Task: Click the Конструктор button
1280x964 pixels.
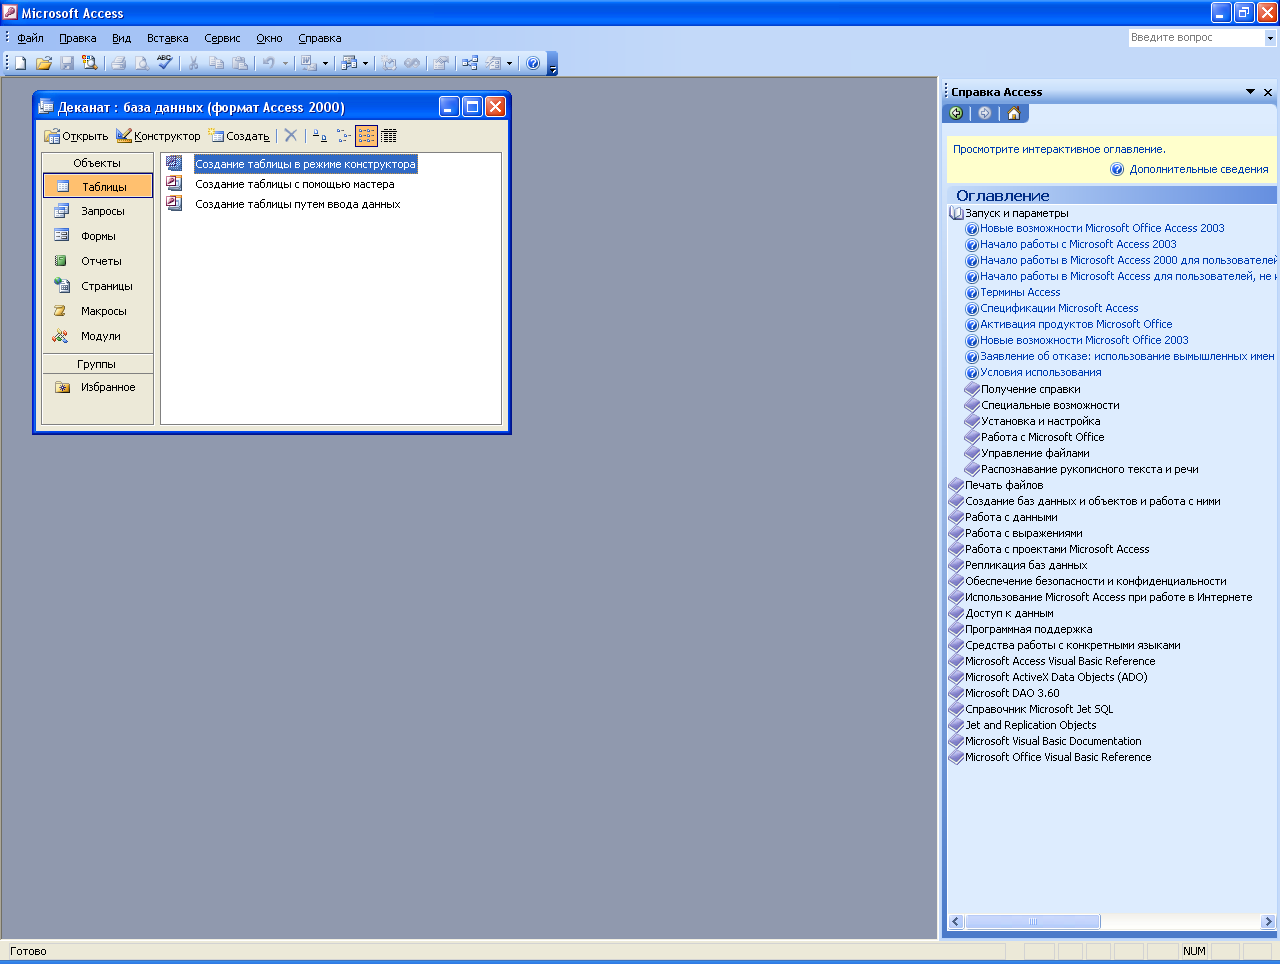Action: (x=158, y=136)
